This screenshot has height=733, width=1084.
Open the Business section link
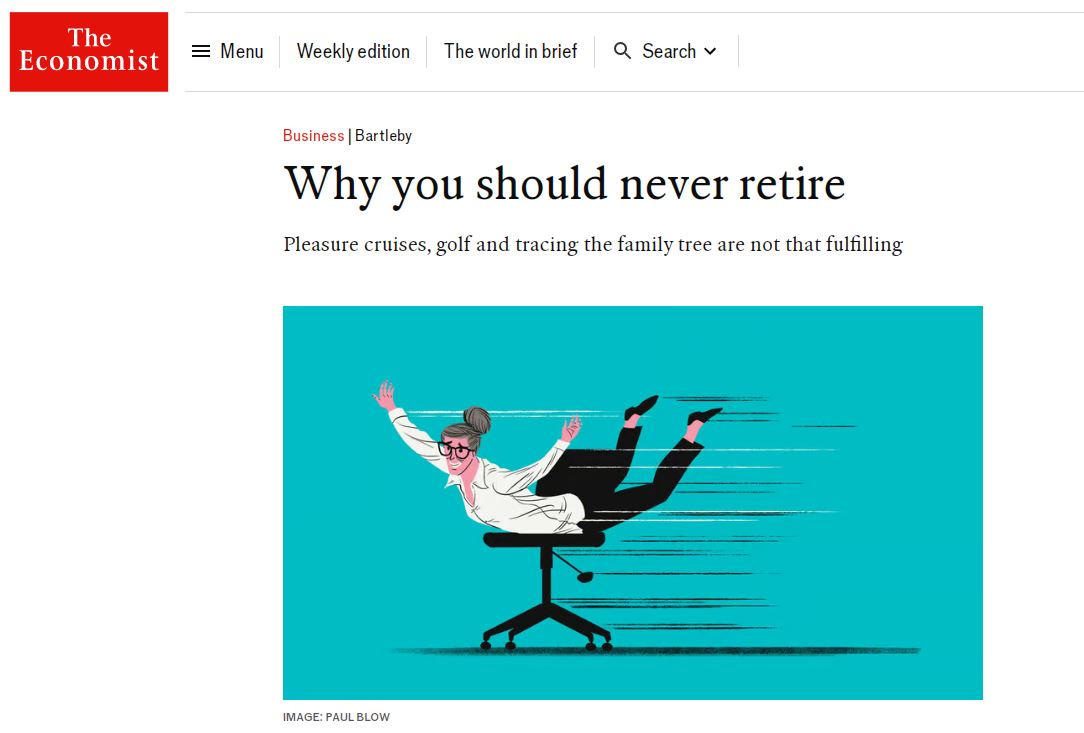(313, 136)
